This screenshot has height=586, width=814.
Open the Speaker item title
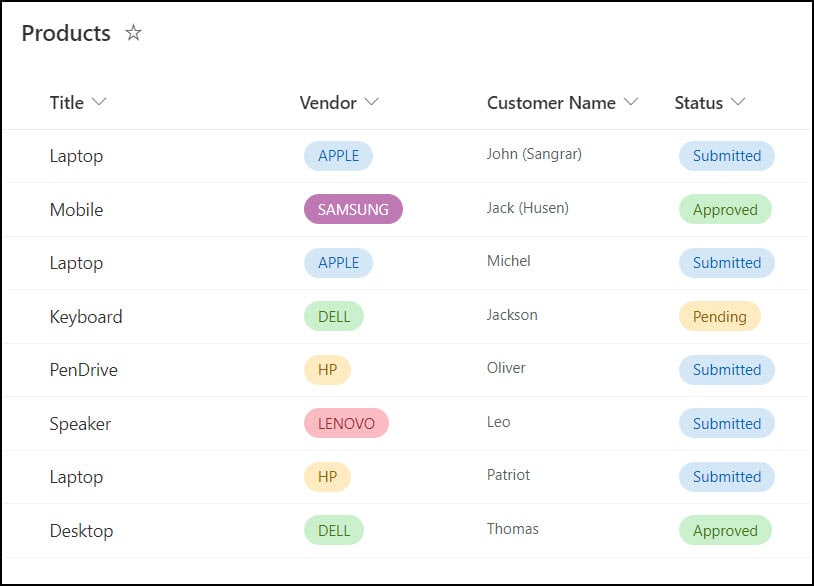[80, 424]
